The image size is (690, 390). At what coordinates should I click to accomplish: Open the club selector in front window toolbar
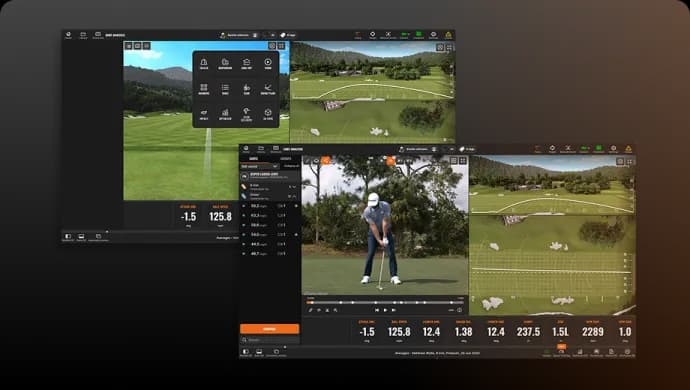pyautogui.click(x=468, y=149)
